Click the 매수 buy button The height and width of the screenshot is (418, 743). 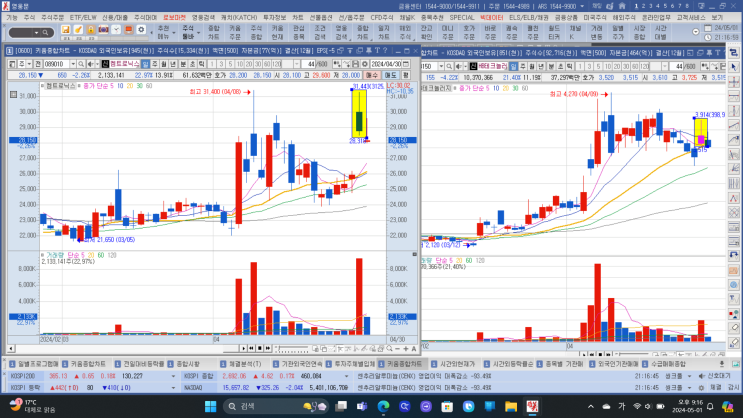pos(372,75)
